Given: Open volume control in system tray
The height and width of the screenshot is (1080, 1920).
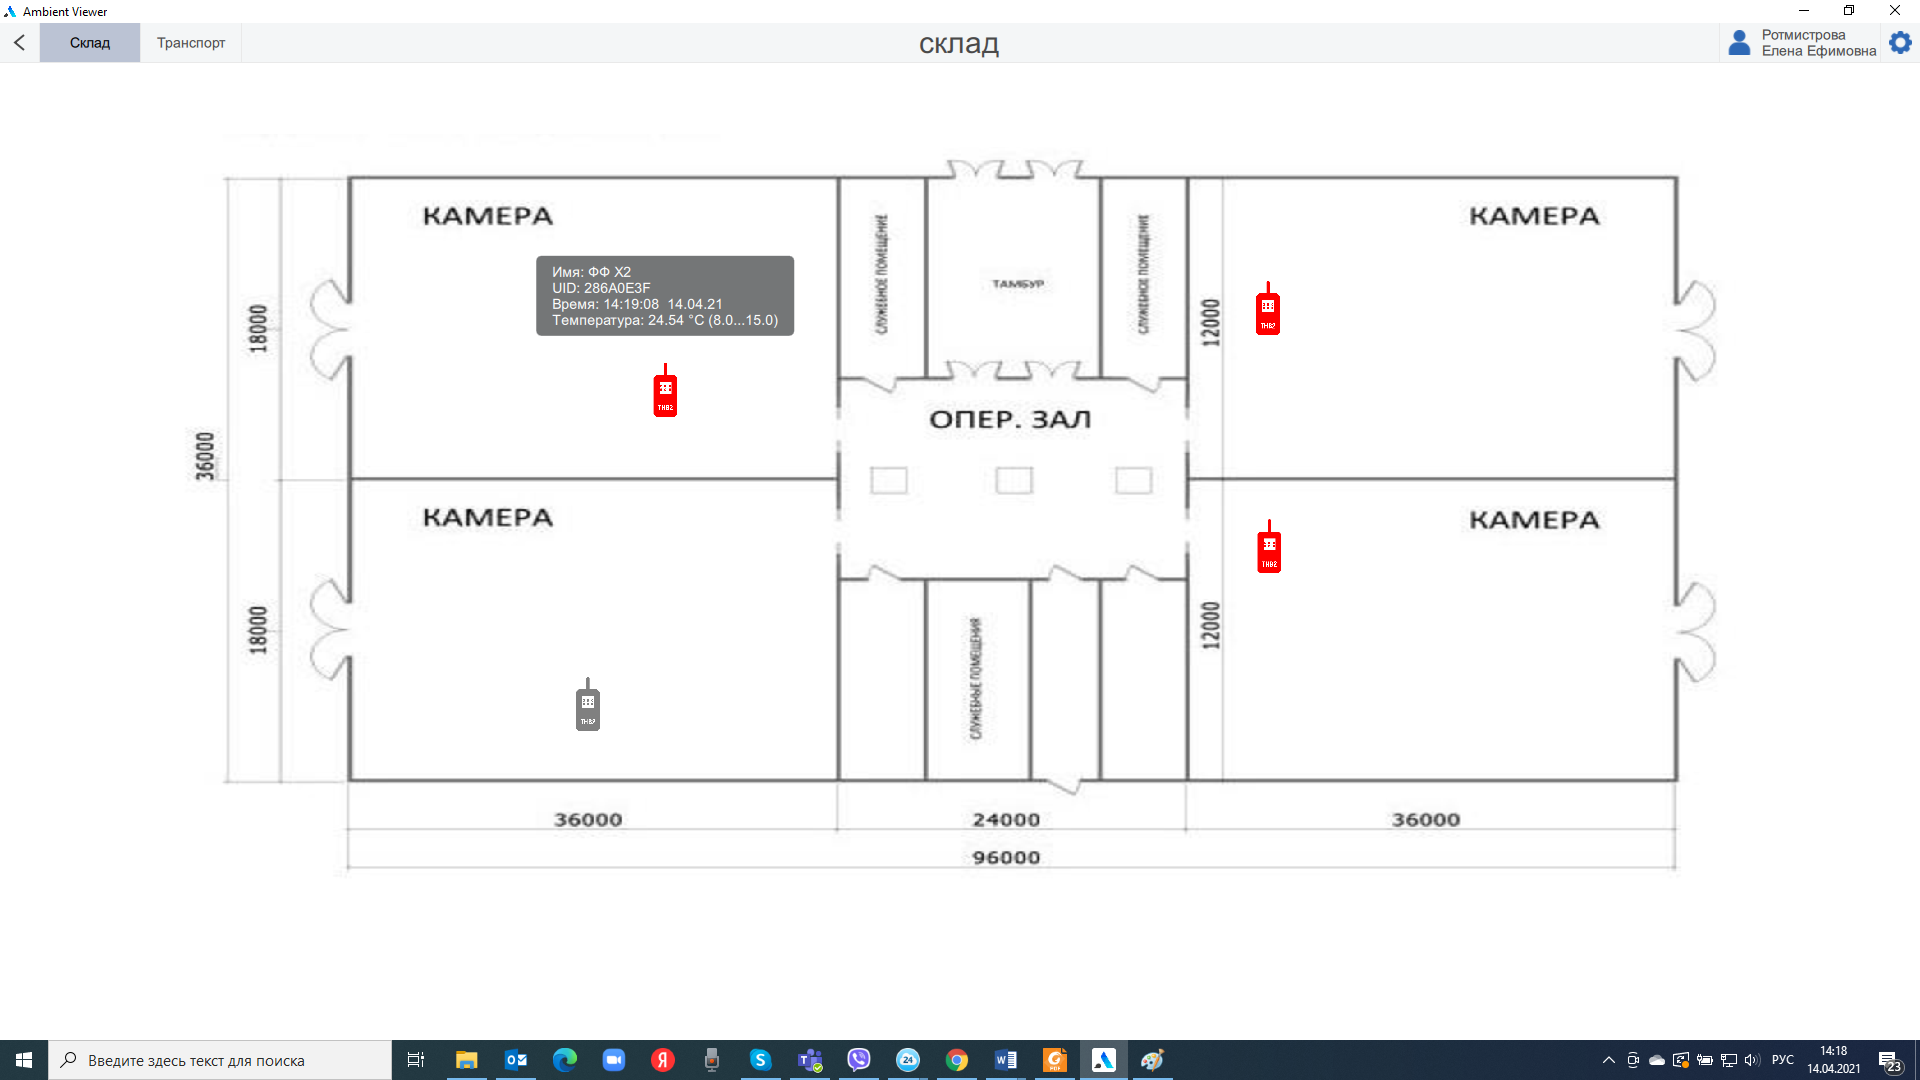Looking at the screenshot, I should click(1752, 1060).
